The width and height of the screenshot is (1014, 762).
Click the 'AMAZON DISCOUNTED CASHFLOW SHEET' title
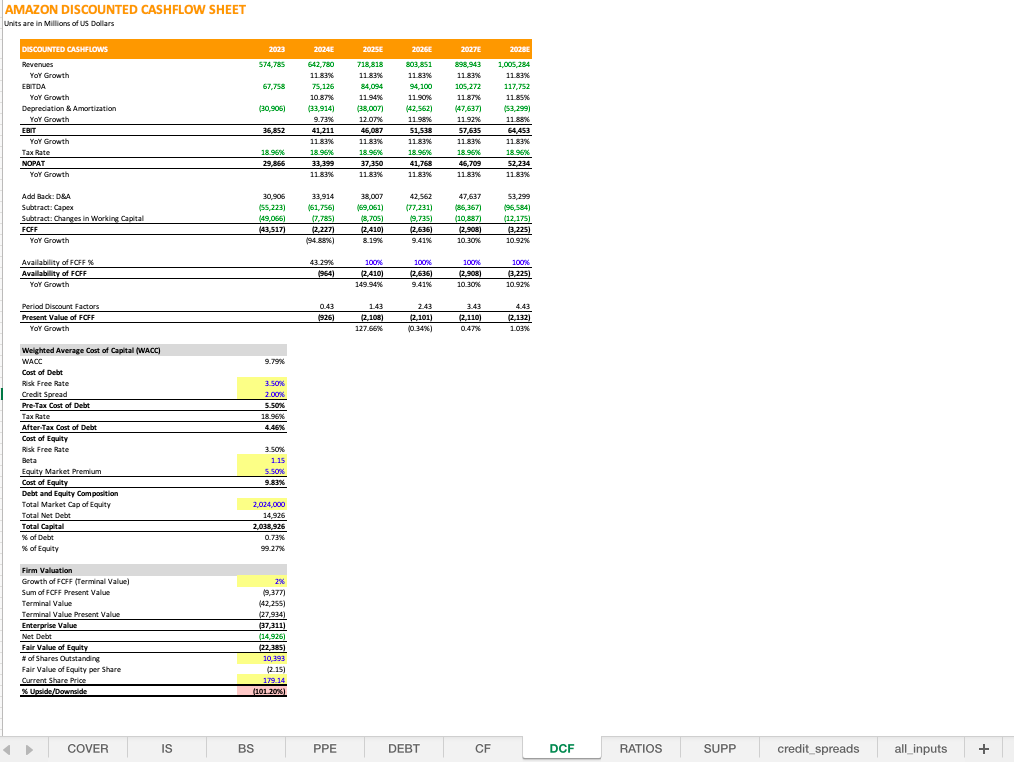tap(125, 10)
